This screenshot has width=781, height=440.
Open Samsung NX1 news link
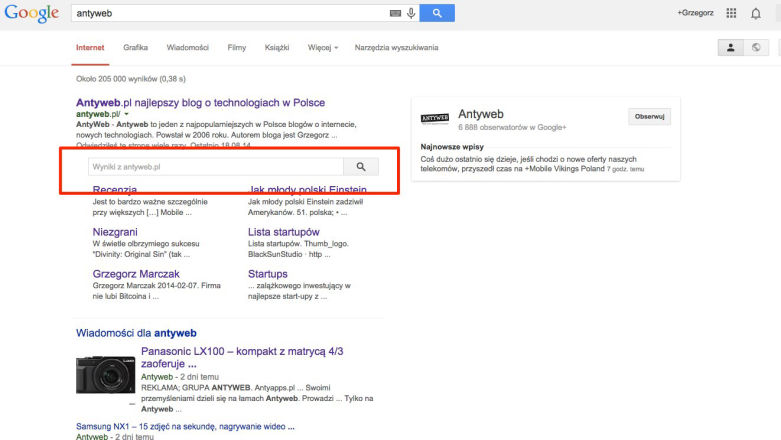(x=185, y=427)
